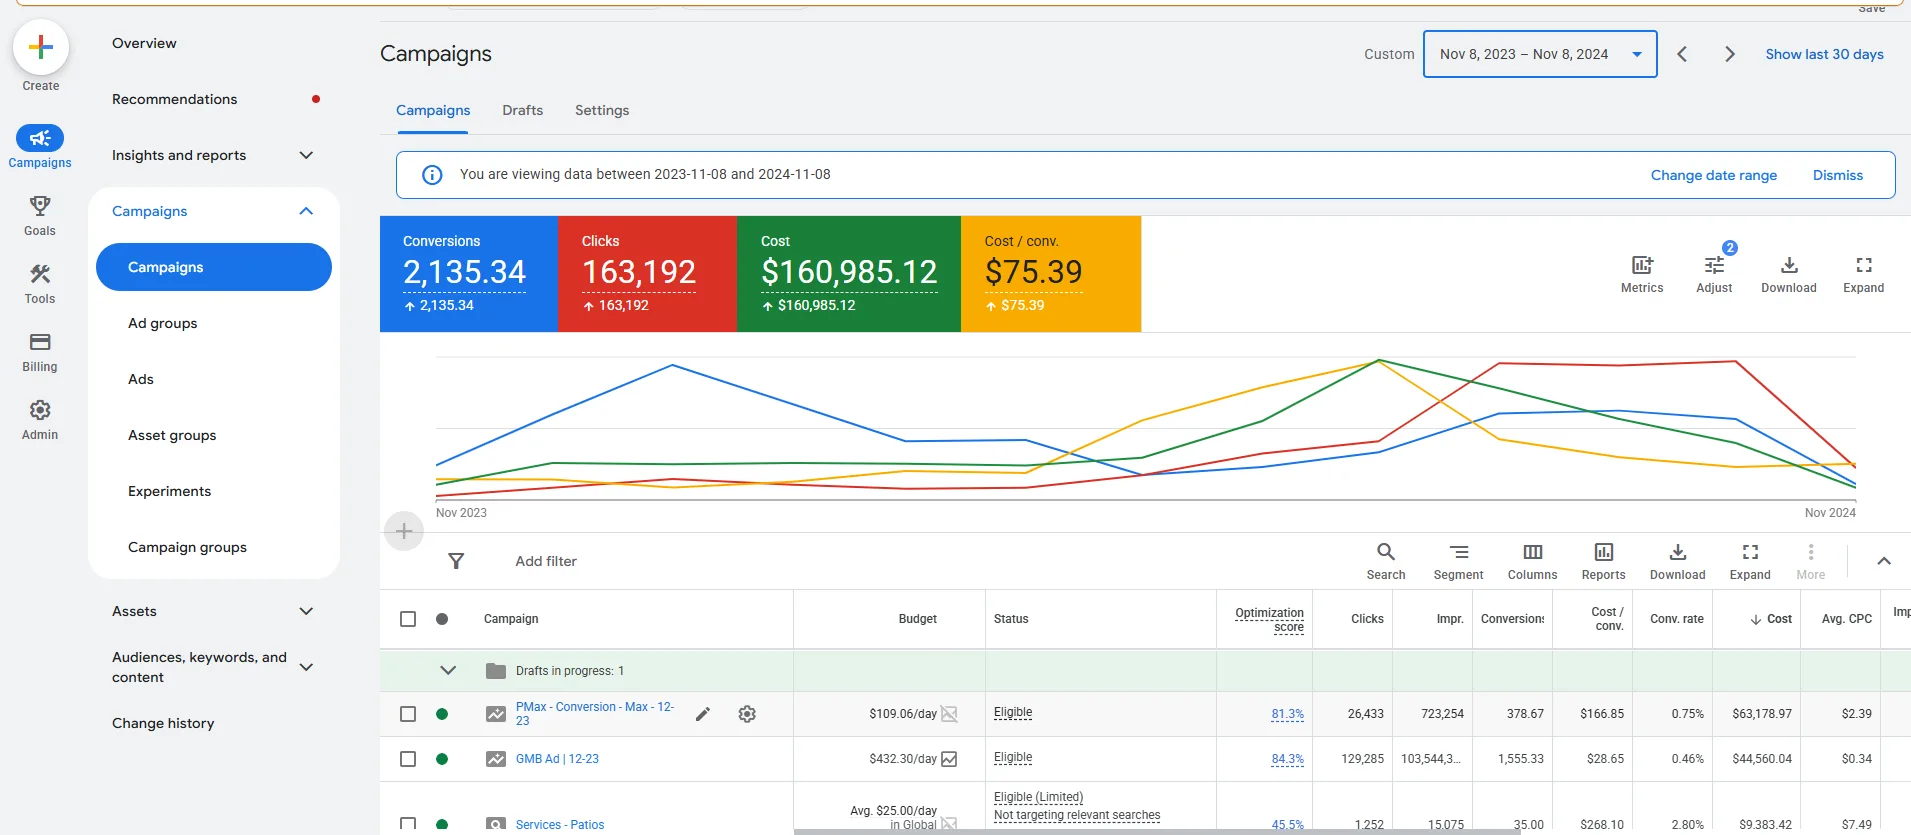1911x835 pixels.
Task: Open the Tools sidebar icon
Action: tap(40, 274)
